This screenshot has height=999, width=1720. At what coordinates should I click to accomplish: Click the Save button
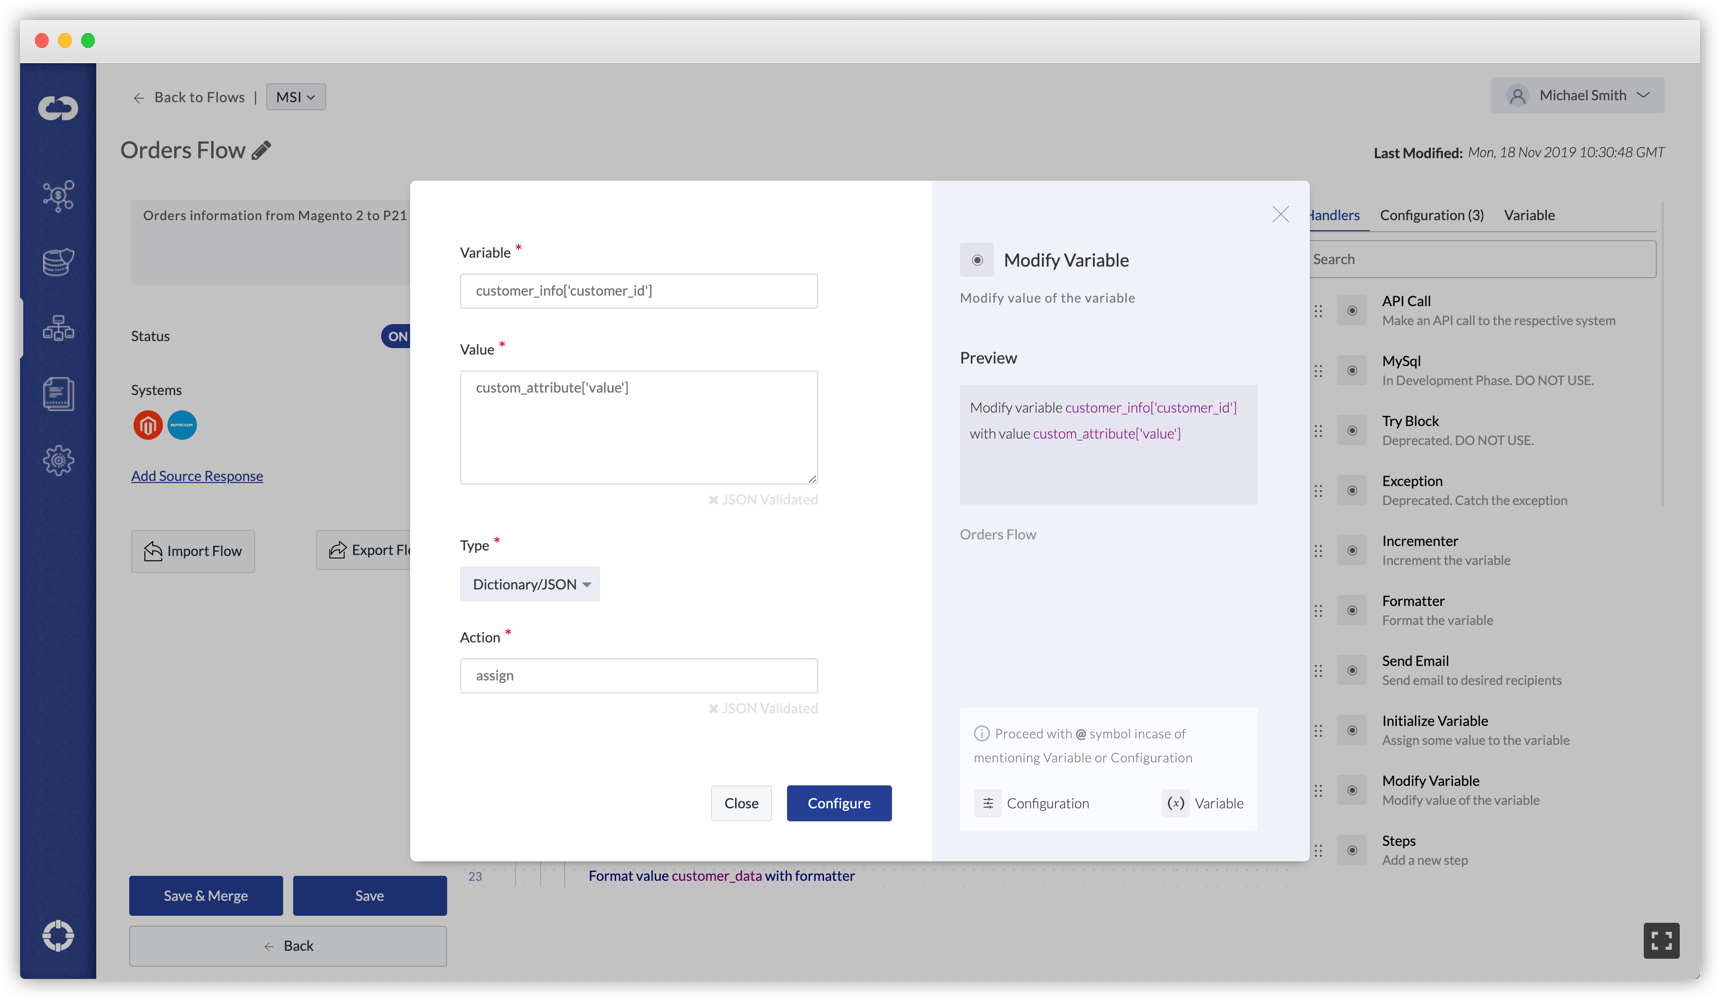point(370,896)
